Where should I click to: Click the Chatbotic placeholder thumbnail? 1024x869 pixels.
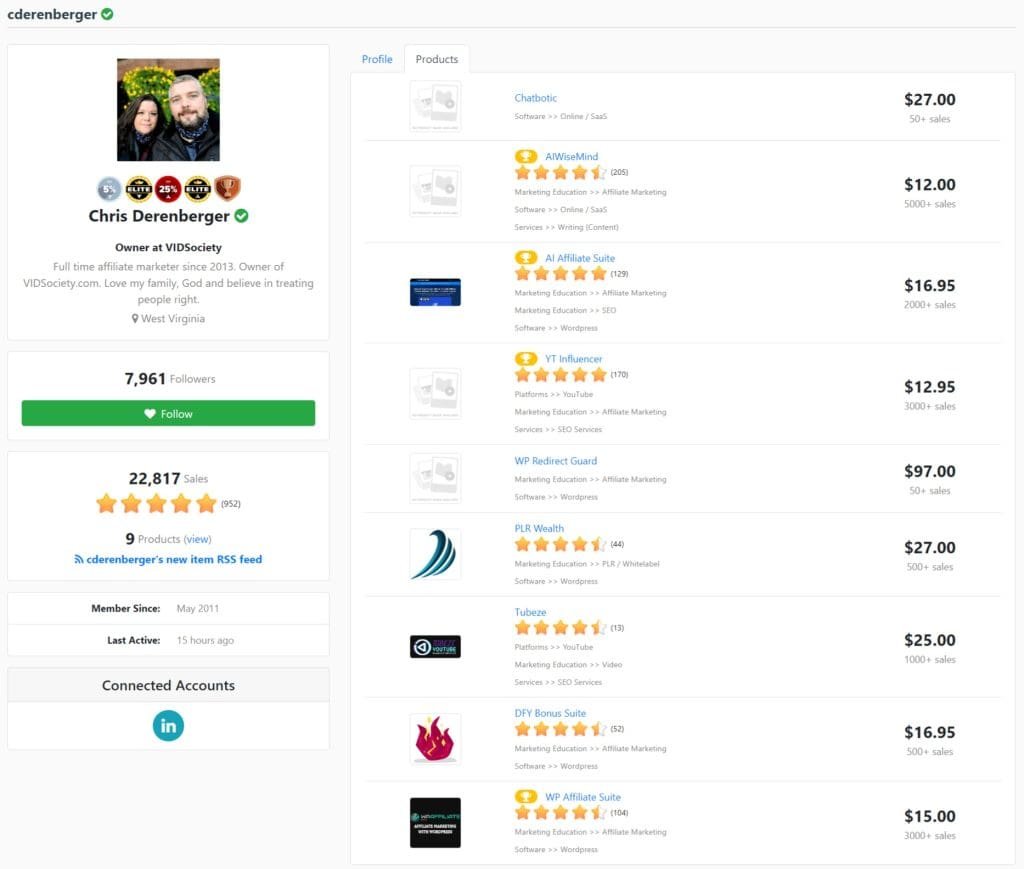[x=435, y=106]
